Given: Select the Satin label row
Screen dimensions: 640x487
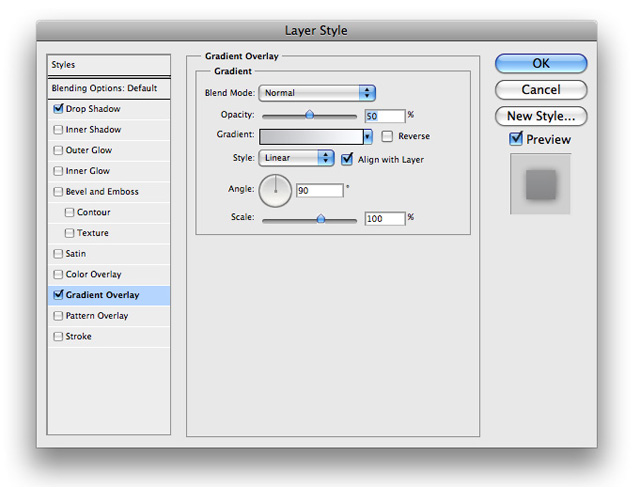Looking at the screenshot, I should click(x=109, y=254).
